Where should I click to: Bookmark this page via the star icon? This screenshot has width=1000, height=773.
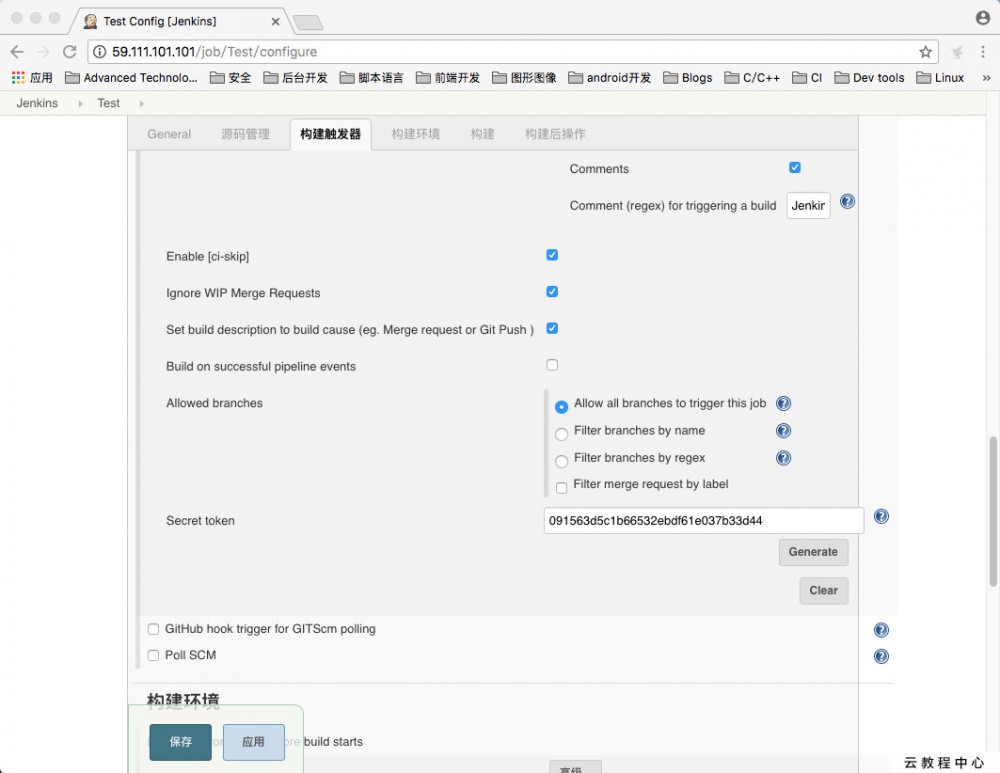925,50
